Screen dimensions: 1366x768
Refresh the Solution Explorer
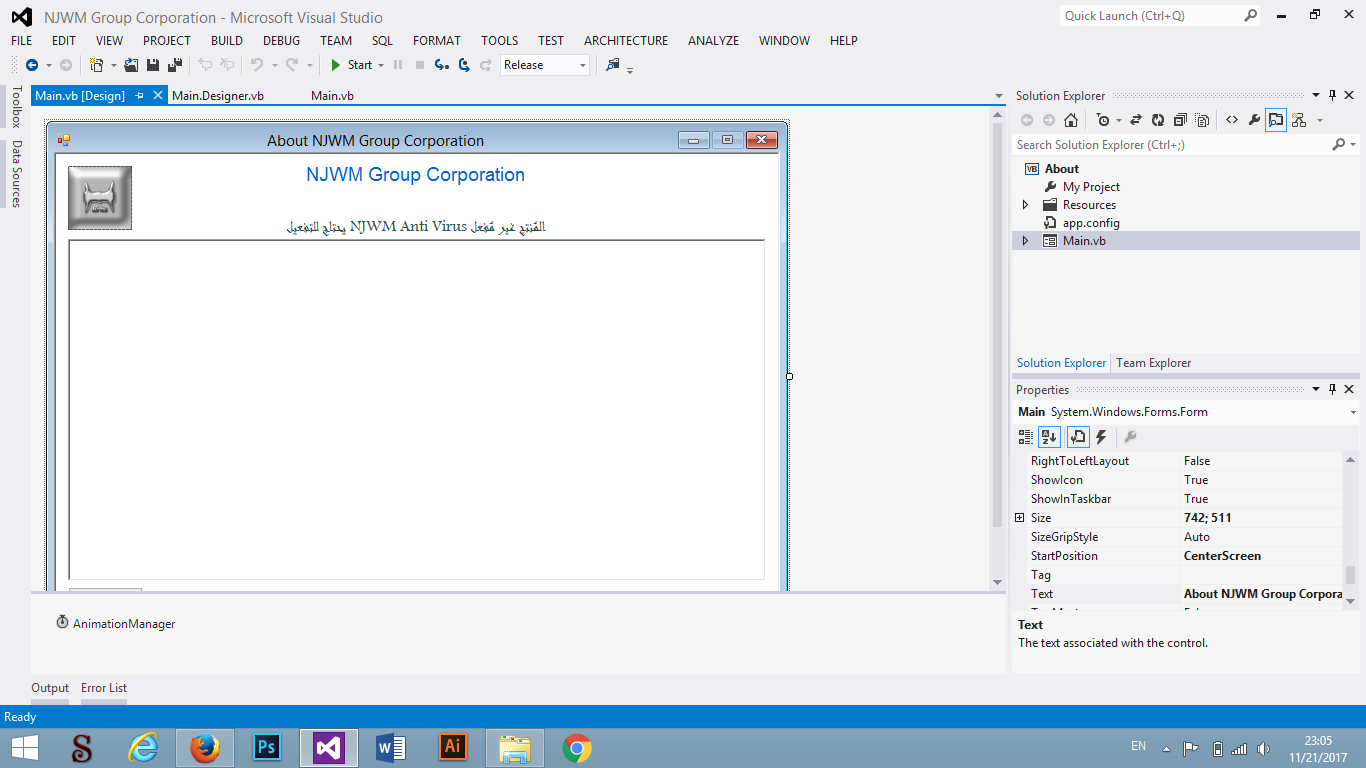(x=1158, y=120)
